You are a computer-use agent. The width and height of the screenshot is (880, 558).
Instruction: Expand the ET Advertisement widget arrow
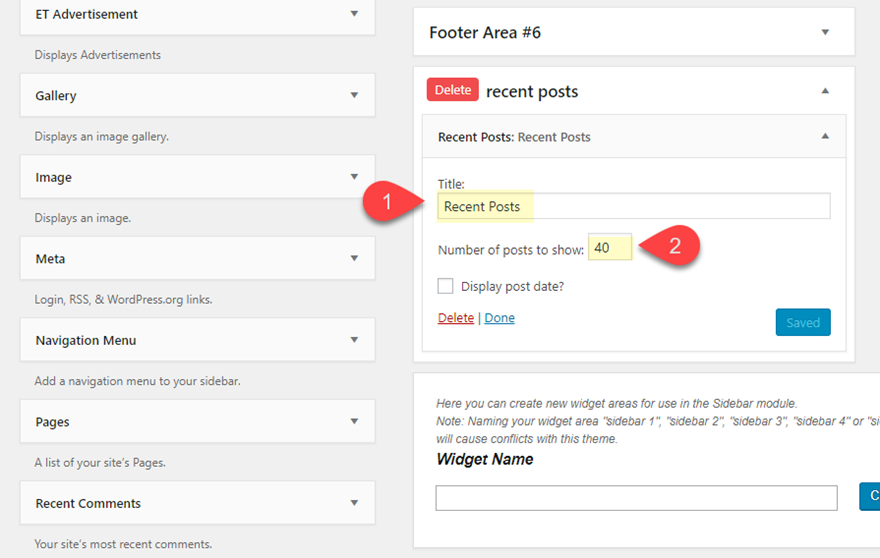[x=354, y=14]
